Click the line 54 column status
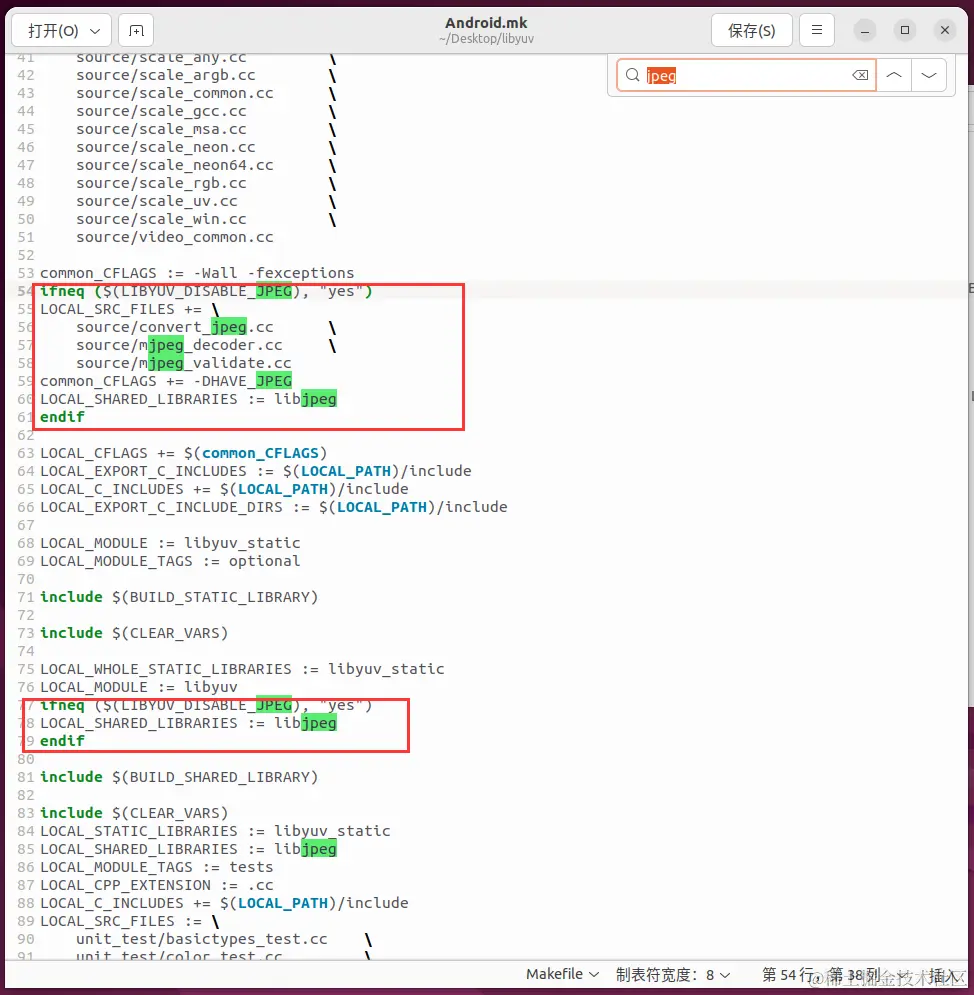974x995 pixels. 820,975
